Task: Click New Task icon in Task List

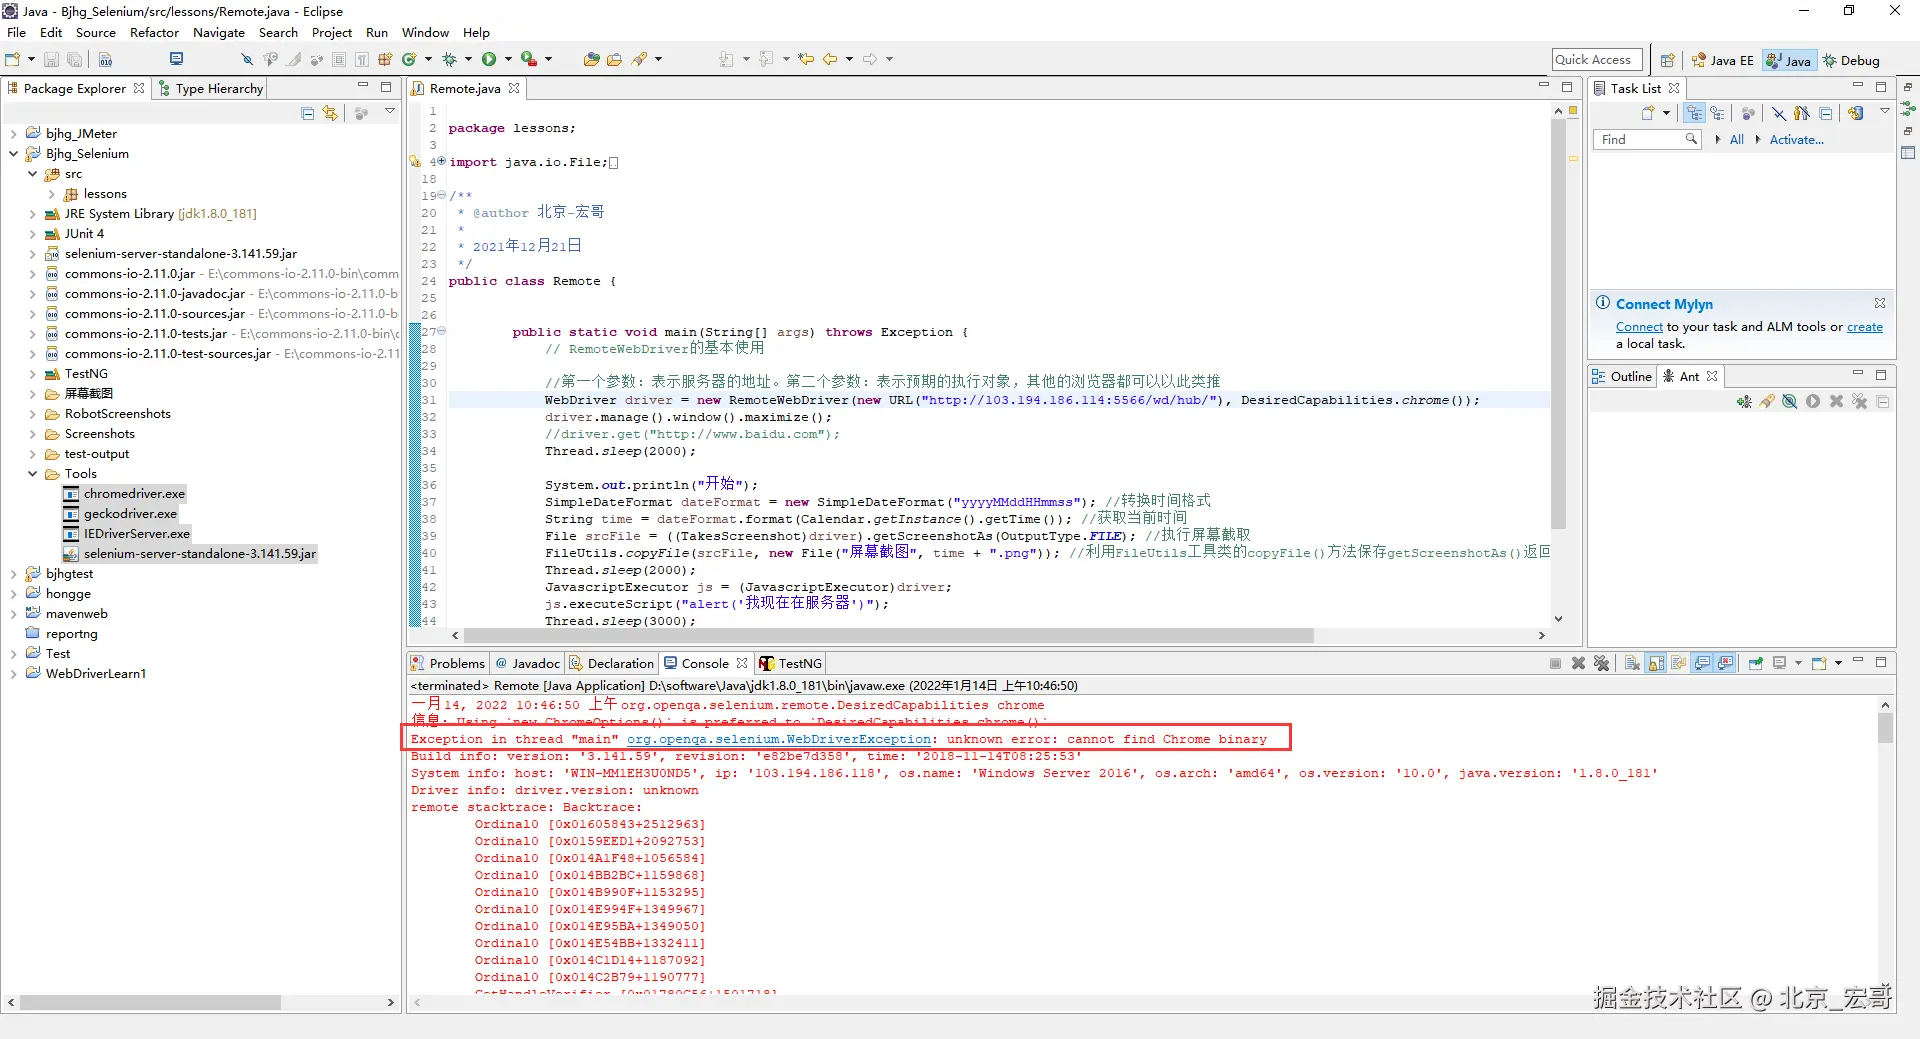Action: pyautogui.click(x=1648, y=114)
